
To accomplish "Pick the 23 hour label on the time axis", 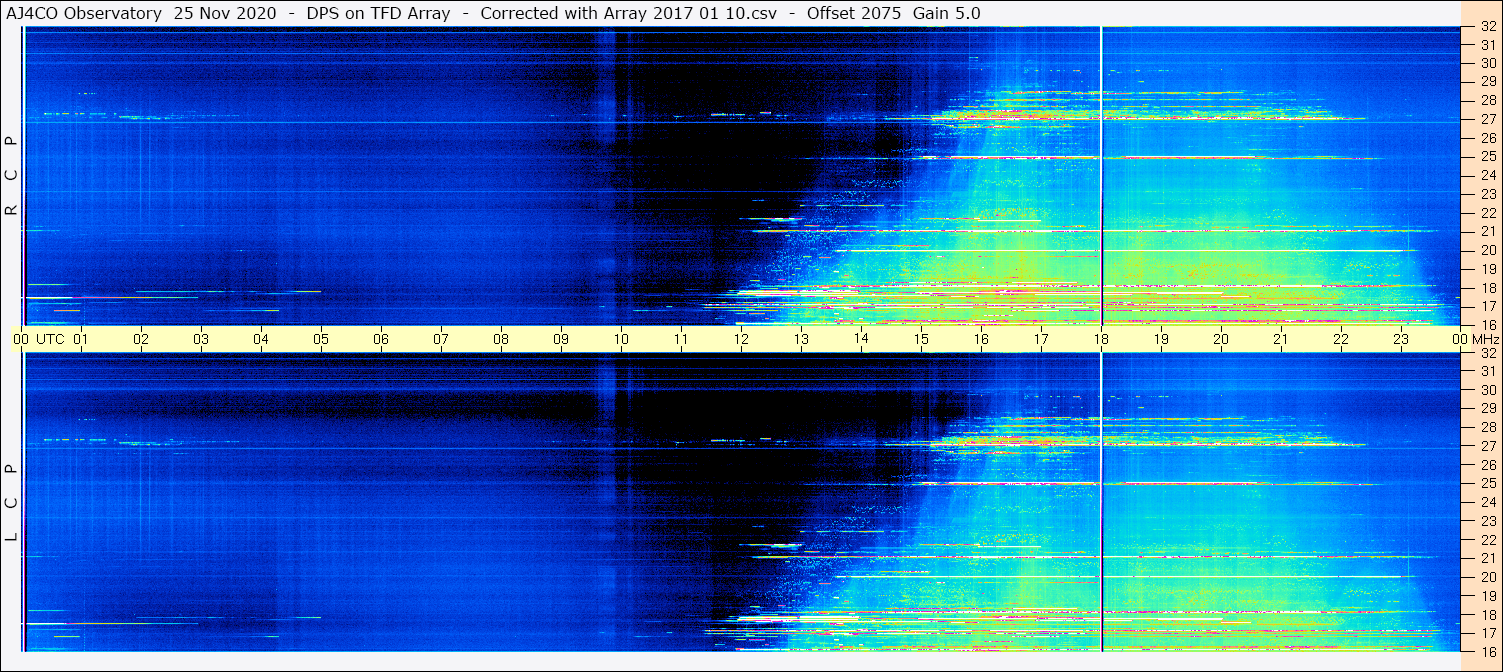I will point(1401,339).
